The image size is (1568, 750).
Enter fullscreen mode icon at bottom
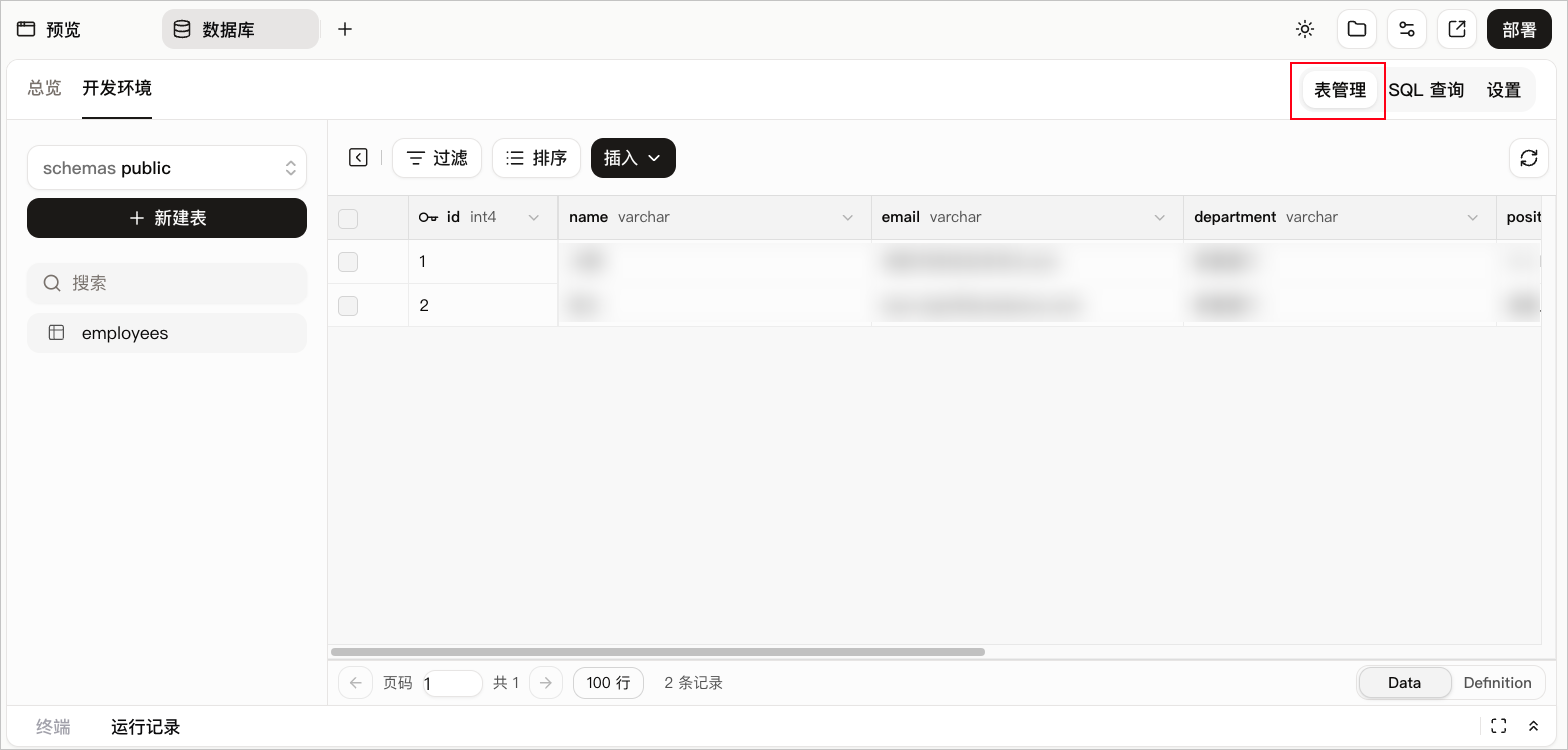pos(1498,726)
